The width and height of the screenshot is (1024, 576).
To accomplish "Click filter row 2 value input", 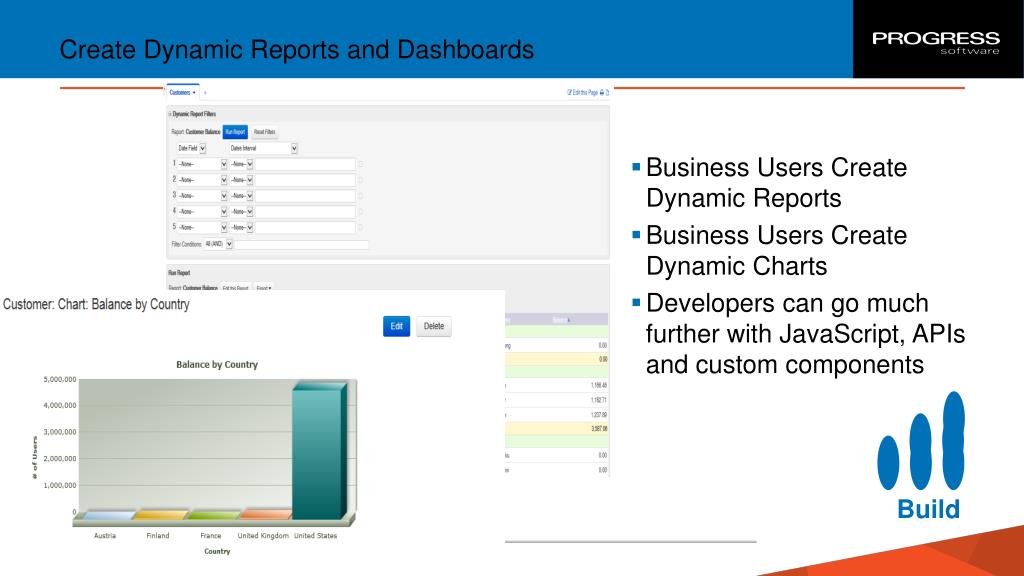I will click(x=305, y=180).
